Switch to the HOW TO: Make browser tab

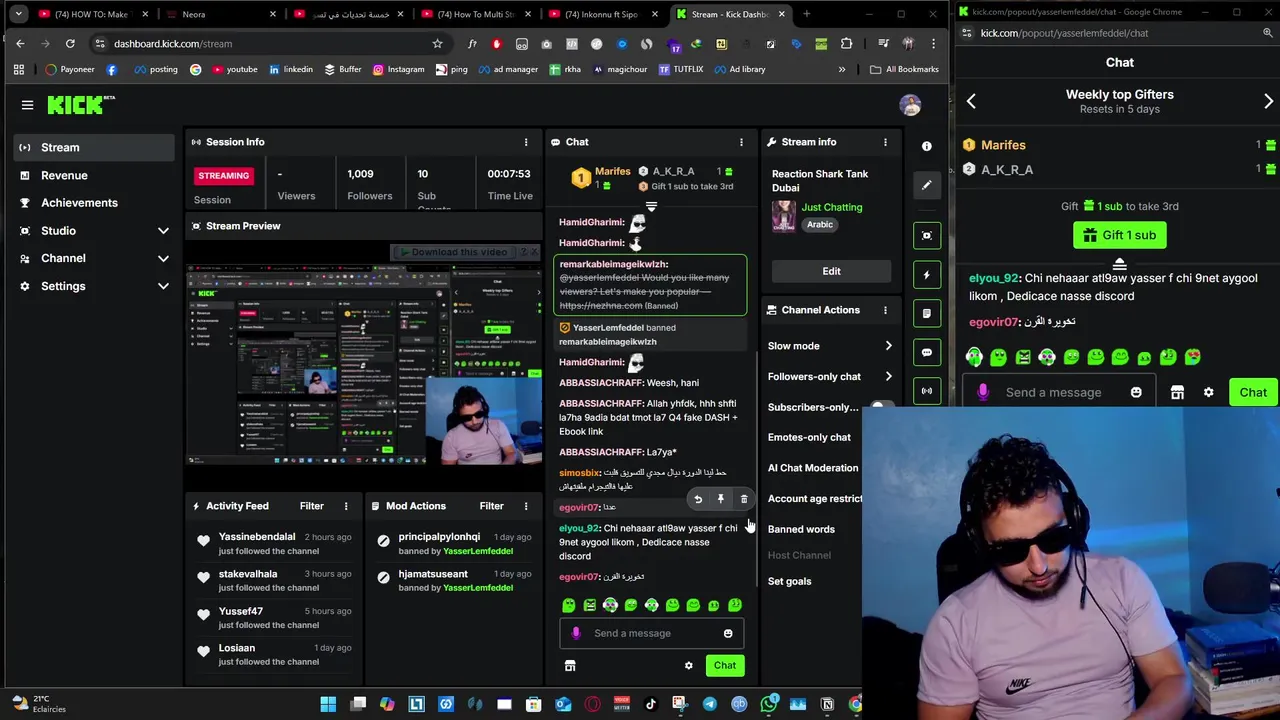tap(92, 14)
